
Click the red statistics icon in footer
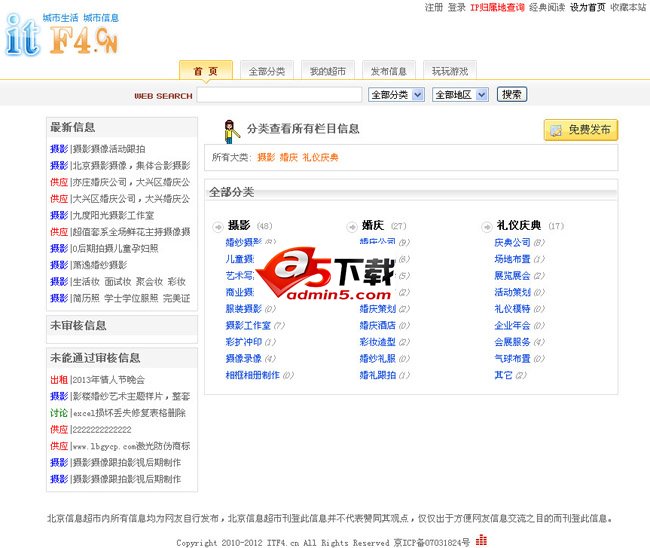(x=481, y=540)
